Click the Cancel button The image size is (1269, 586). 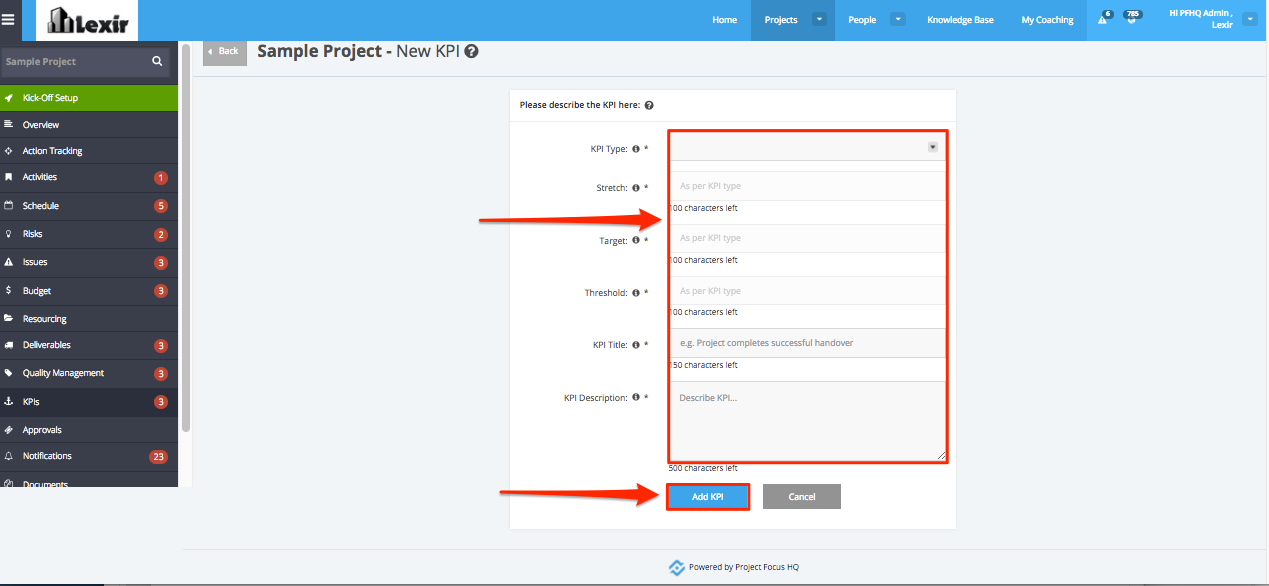click(x=802, y=497)
